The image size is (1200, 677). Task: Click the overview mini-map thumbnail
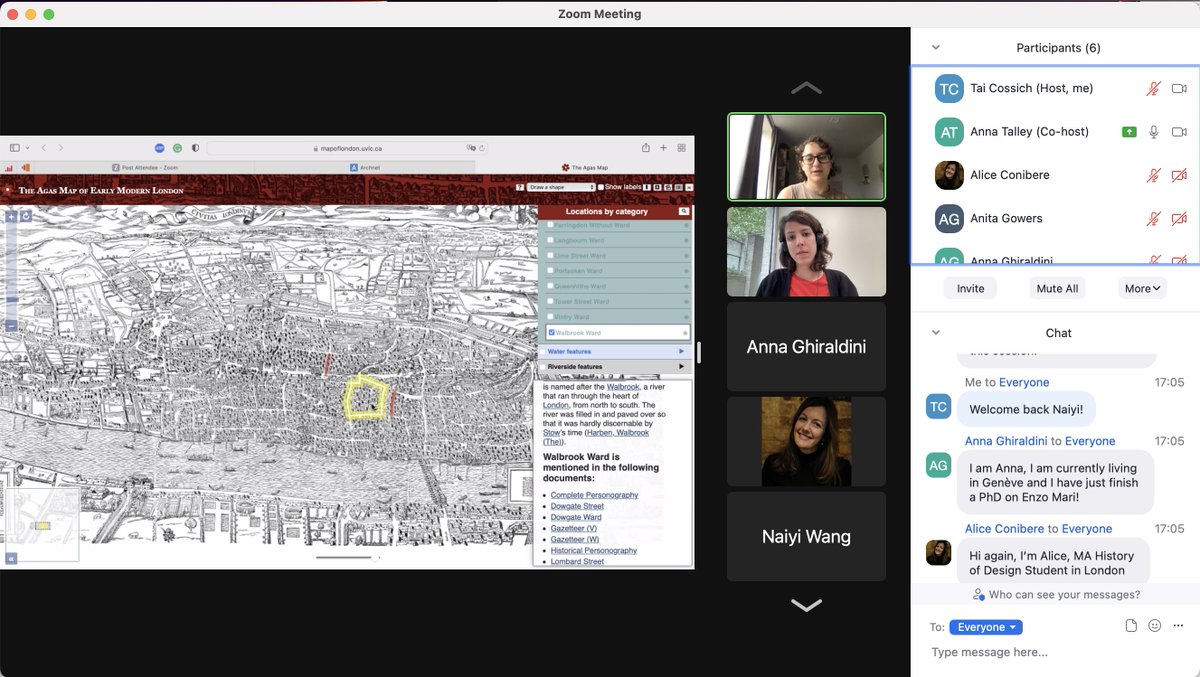click(x=42, y=524)
